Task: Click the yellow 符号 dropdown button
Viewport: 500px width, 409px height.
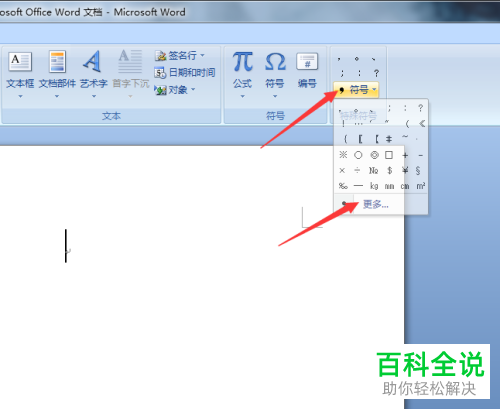Action: (356, 90)
